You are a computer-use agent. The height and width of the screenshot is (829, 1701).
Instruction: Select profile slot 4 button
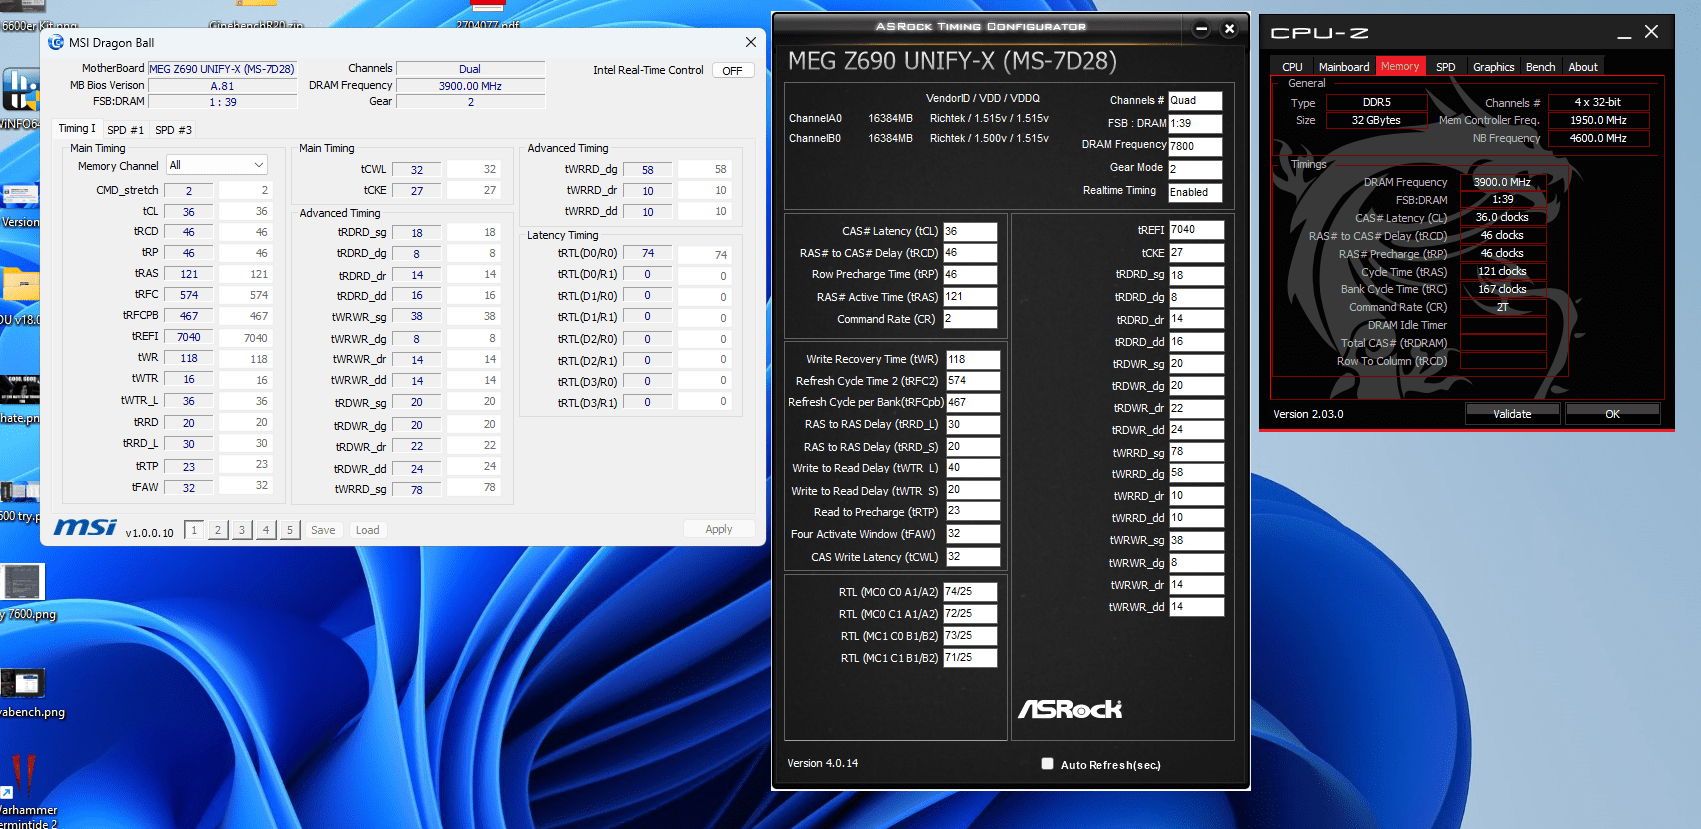click(x=266, y=530)
